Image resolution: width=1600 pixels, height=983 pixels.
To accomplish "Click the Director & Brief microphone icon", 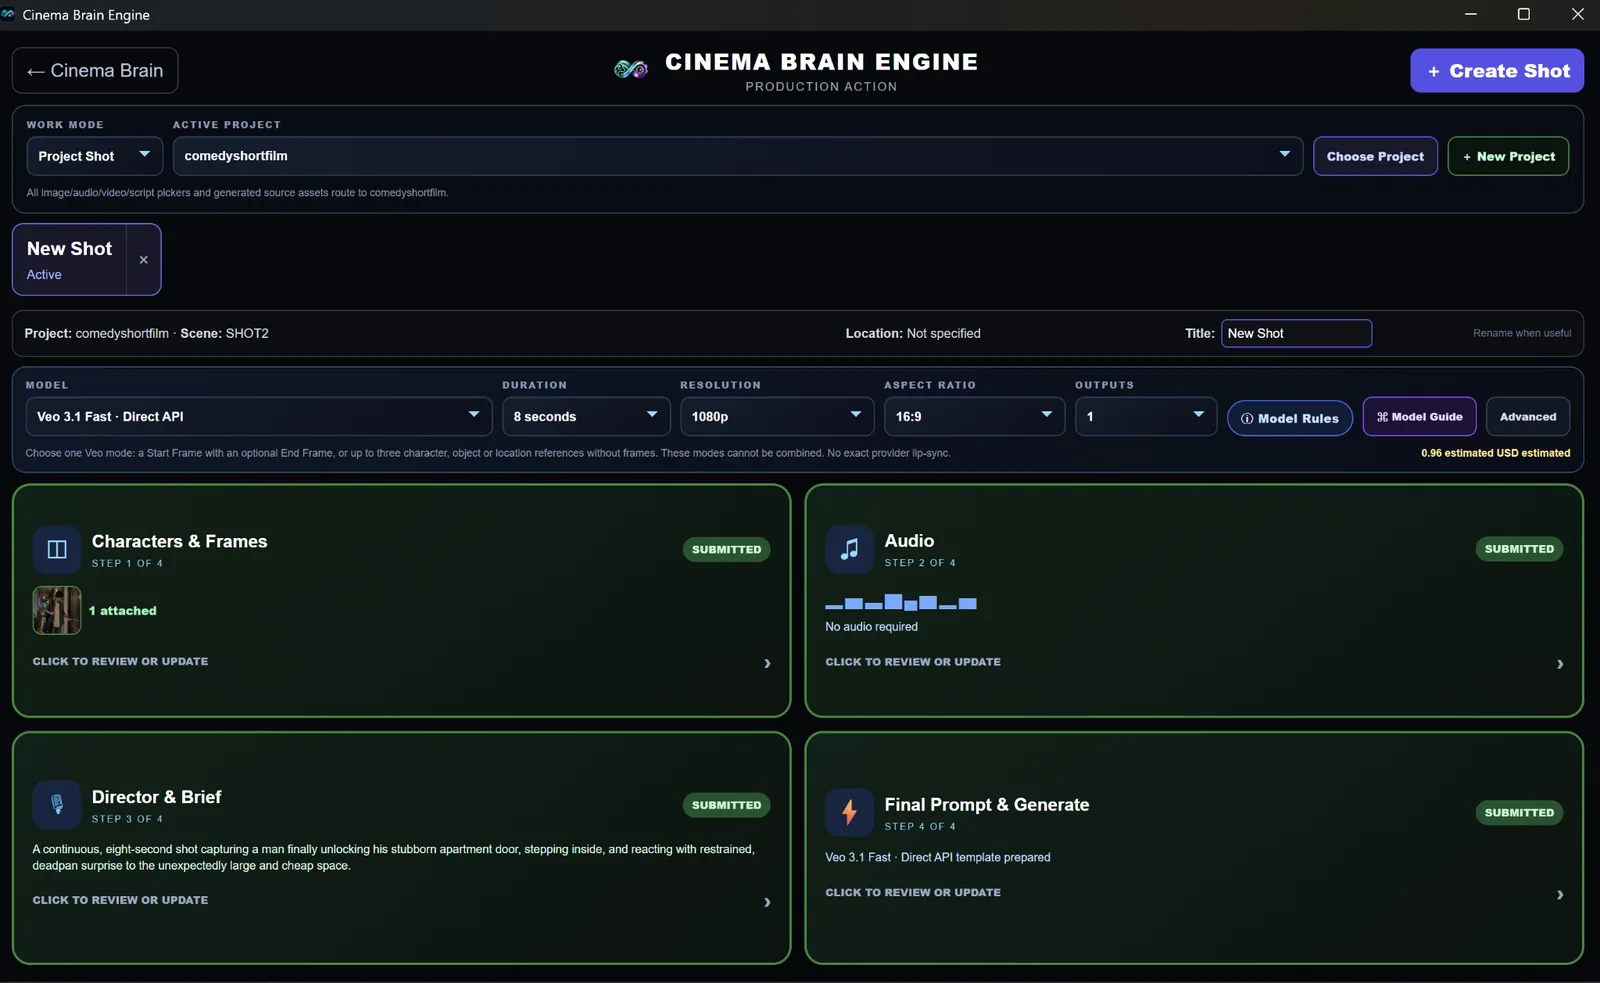I will point(57,804).
